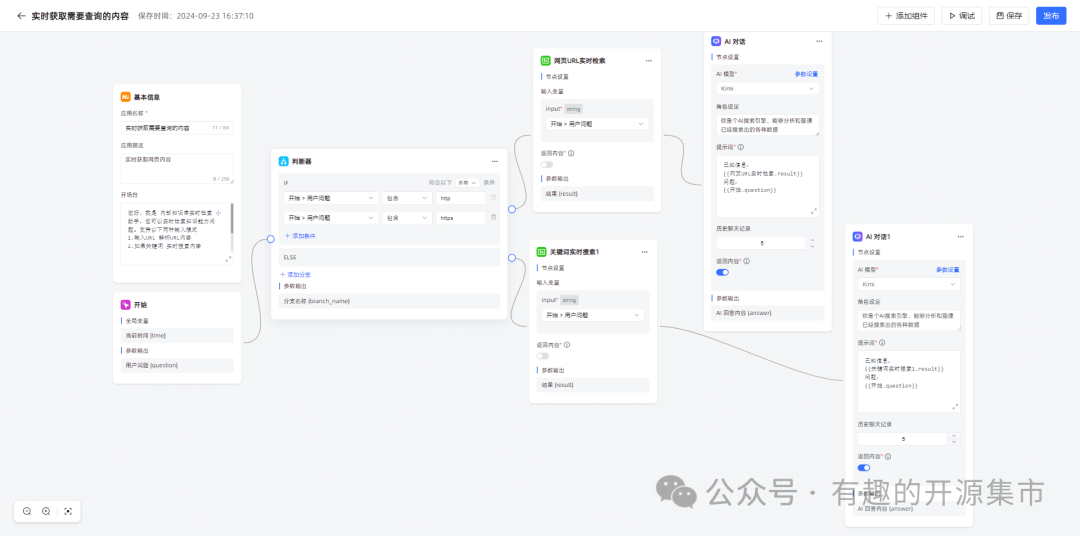The height and width of the screenshot is (536, 1080).
Task: Click the IF branch output port
Action: [512, 209]
